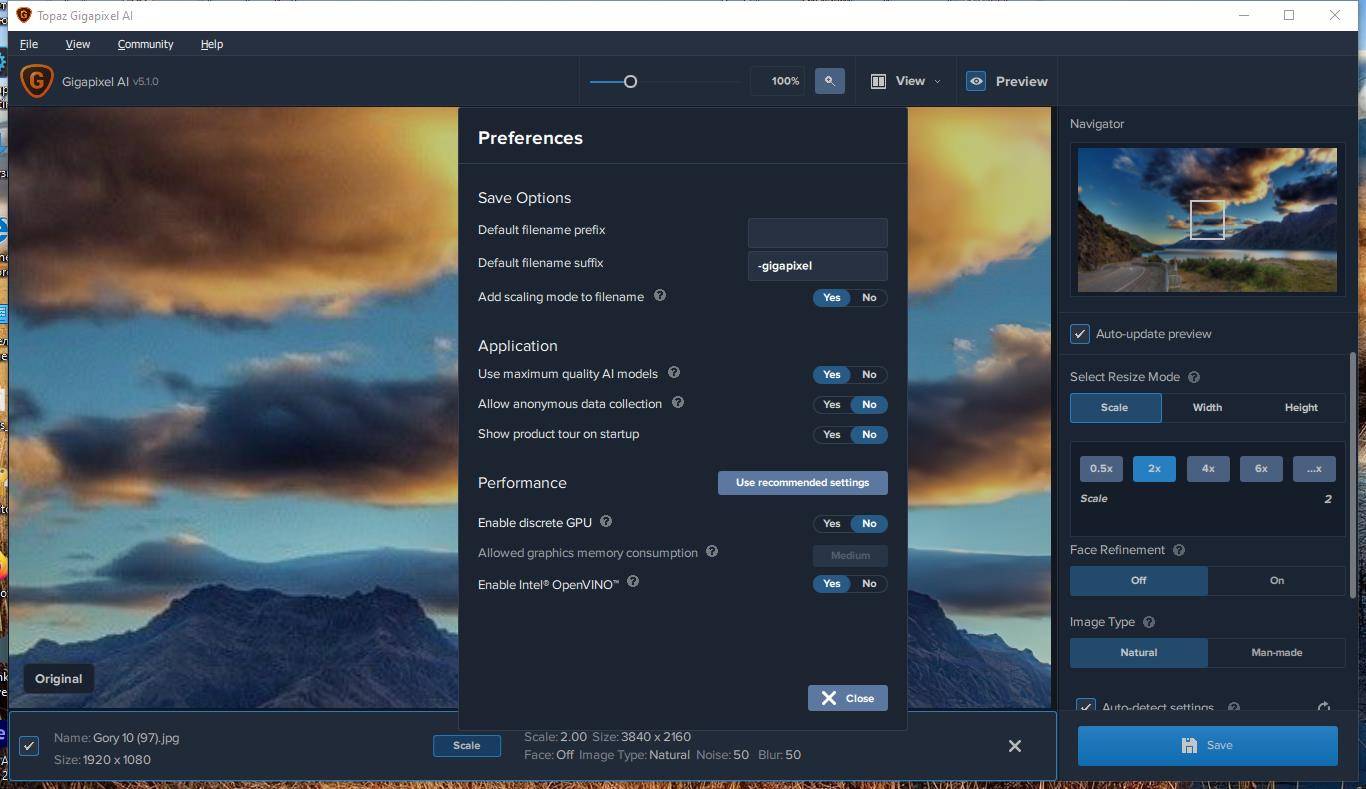Open the Help menu
Viewport: 1366px width, 789px height.
[212, 44]
